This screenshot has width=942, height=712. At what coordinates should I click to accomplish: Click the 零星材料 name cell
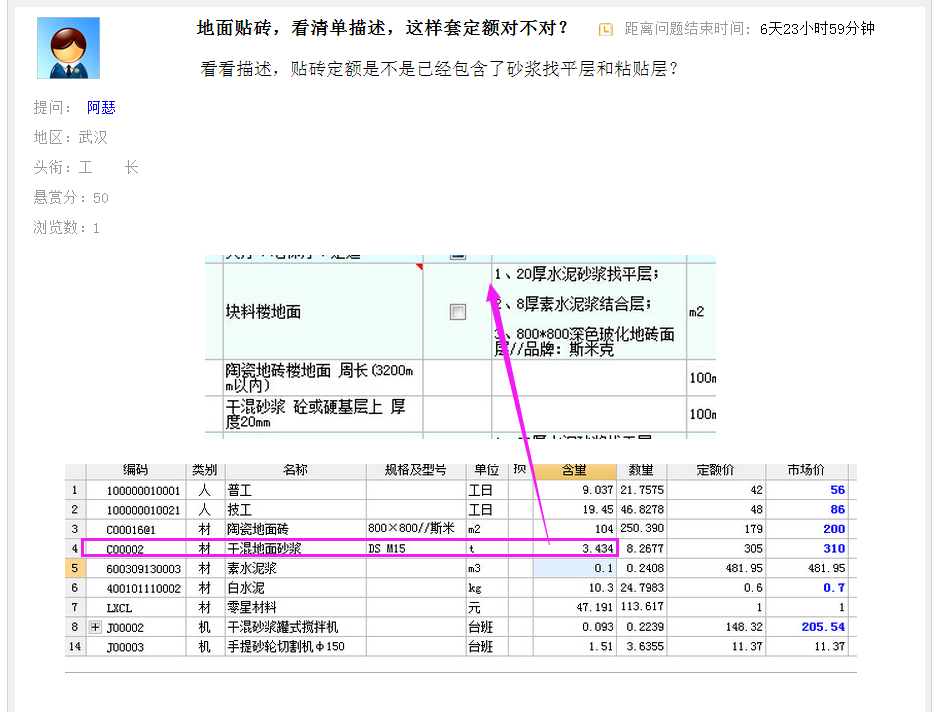pyautogui.click(x=296, y=607)
